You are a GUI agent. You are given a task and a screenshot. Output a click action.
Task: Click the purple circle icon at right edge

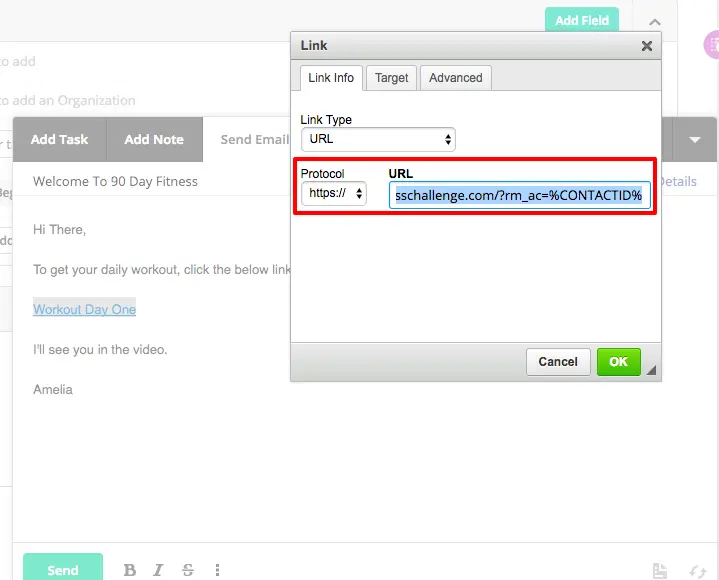pos(712,44)
